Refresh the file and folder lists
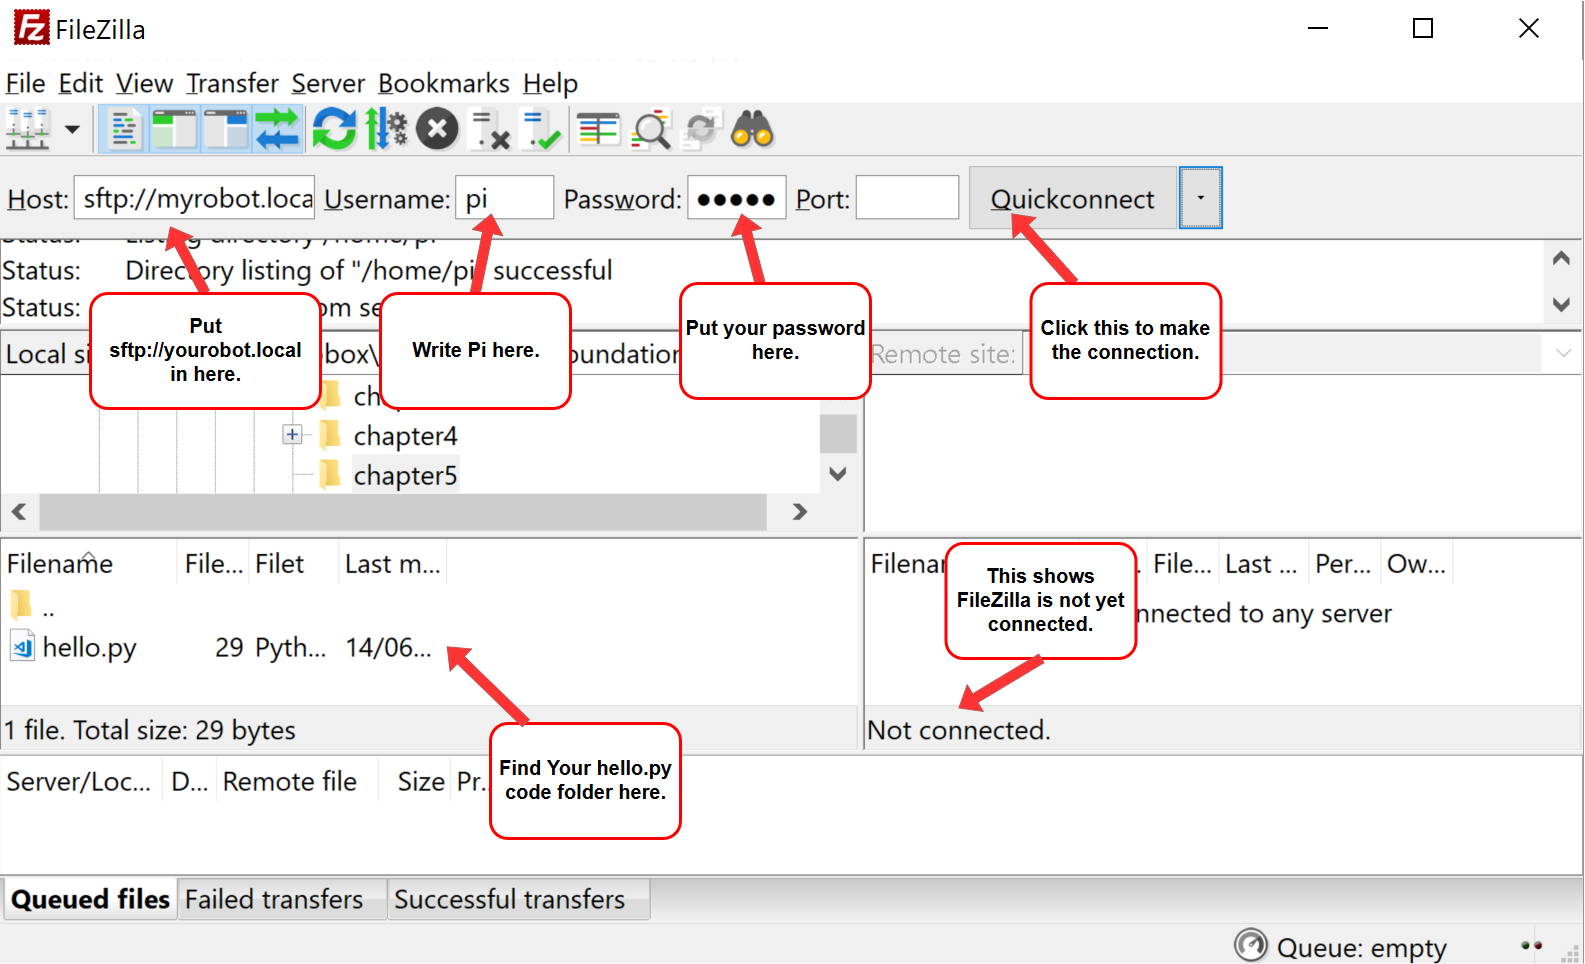Image resolution: width=1585 pixels, height=964 pixels. point(334,129)
